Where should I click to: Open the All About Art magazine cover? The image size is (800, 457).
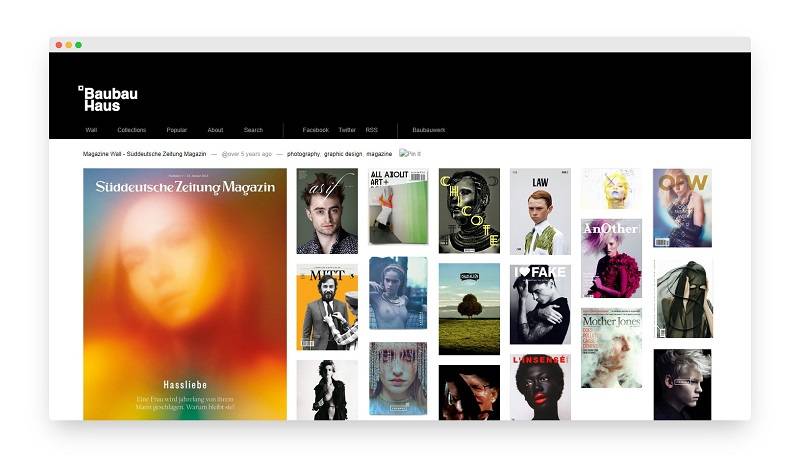398,207
